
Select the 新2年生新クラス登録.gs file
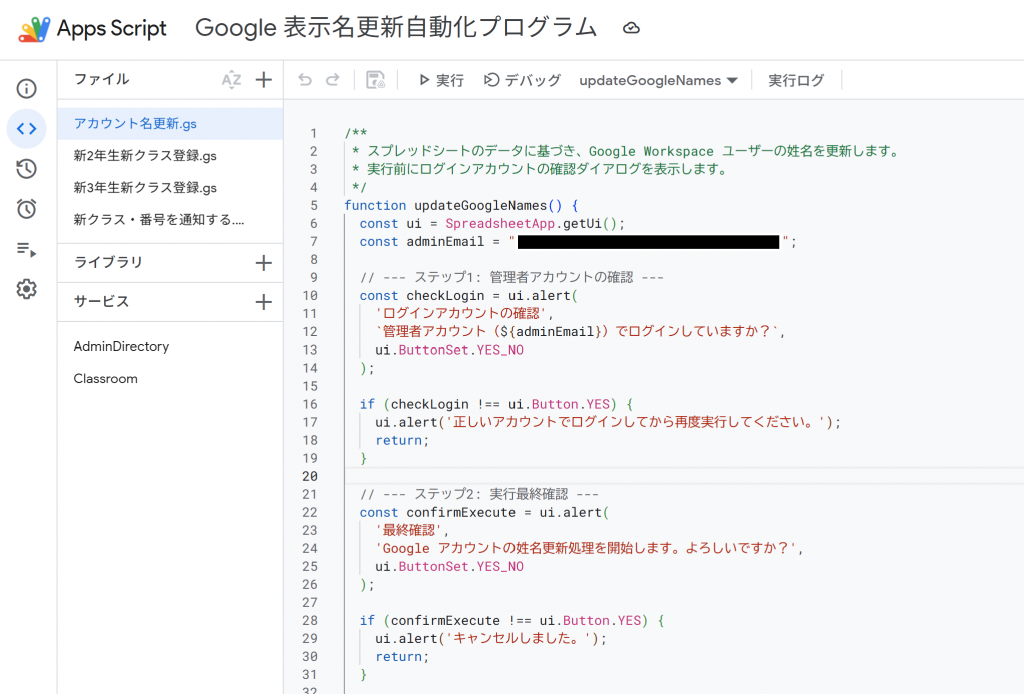[145, 156]
